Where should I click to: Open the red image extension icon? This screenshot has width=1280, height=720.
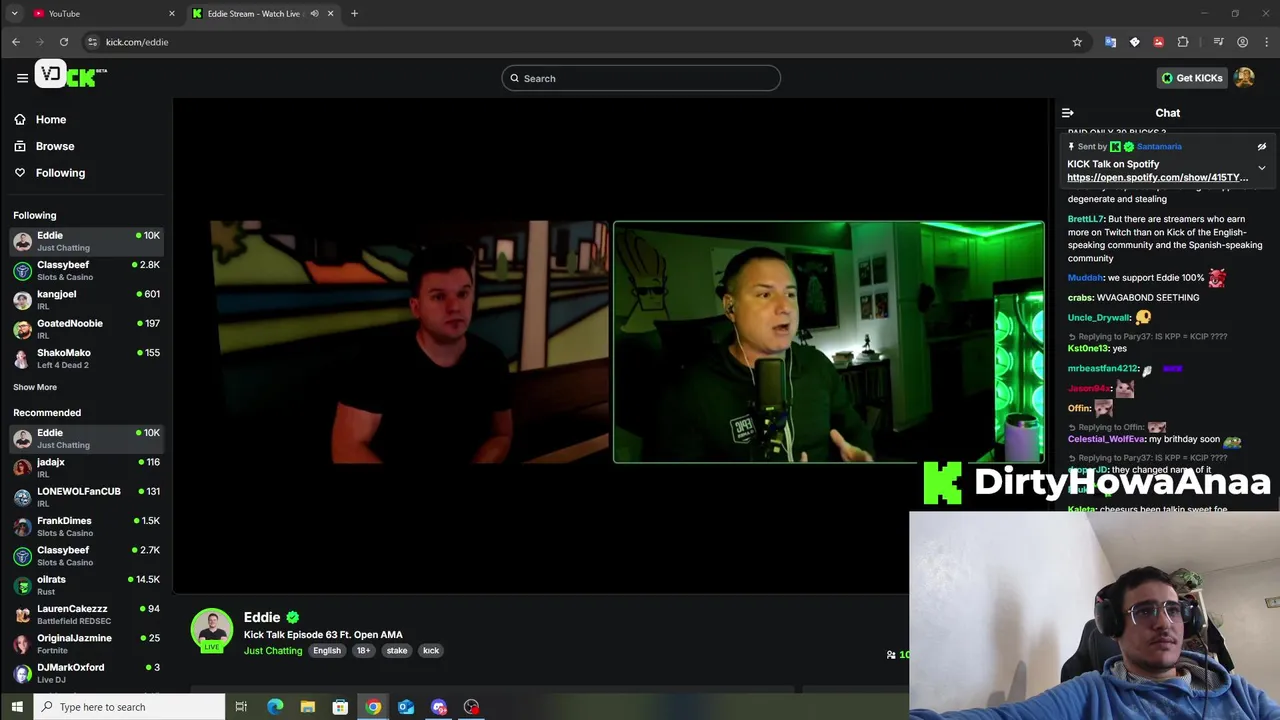click(x=1158, y=42)
